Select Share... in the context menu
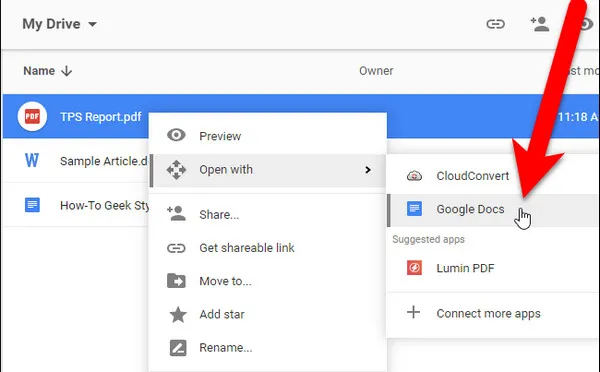Image resolution: width=600 pixels, height=372 pixels. (267, 214)
